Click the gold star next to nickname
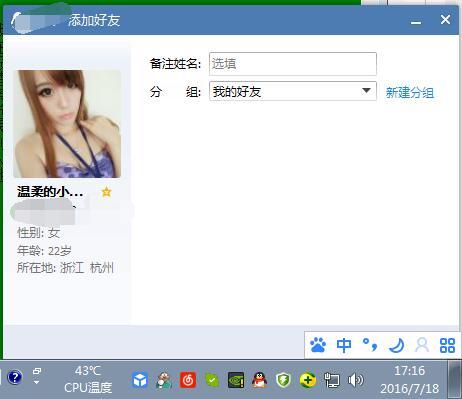The width and height of the screenshot is (462, 399). [106, 192]
